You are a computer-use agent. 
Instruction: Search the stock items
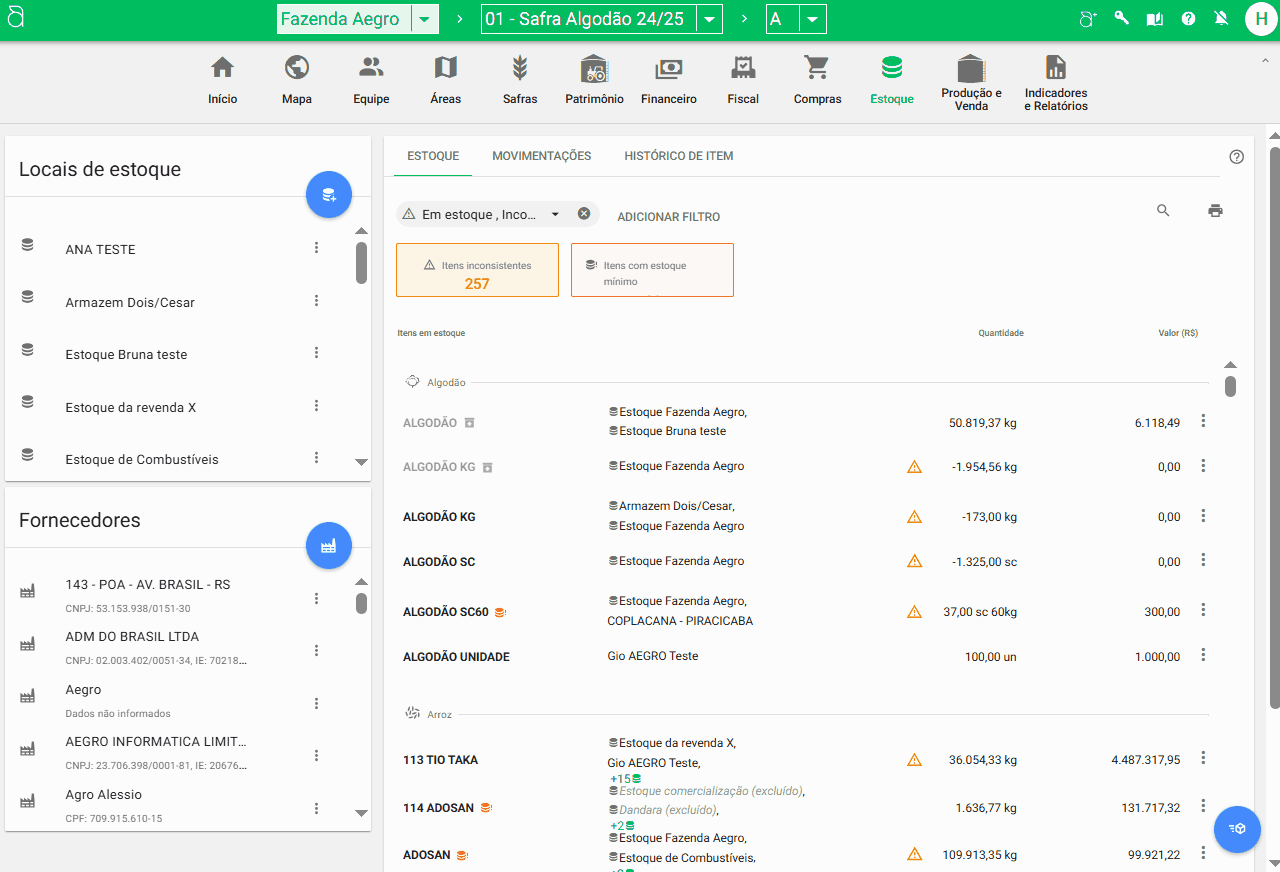1163,211
